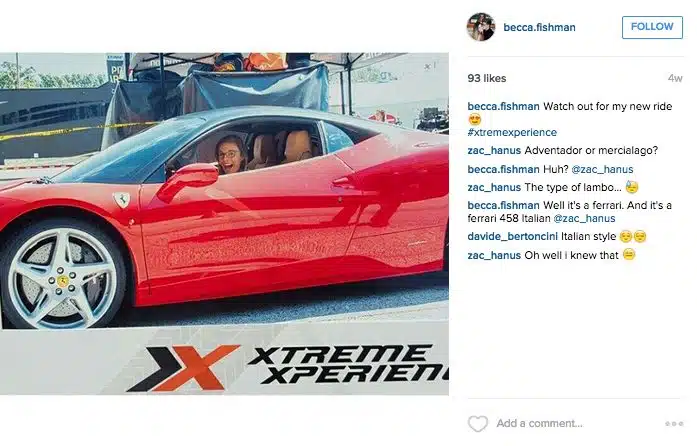Open the #xtremexperience hashtag
The image size is (697, 446).
pyautogui.click(x=512, y=133)
